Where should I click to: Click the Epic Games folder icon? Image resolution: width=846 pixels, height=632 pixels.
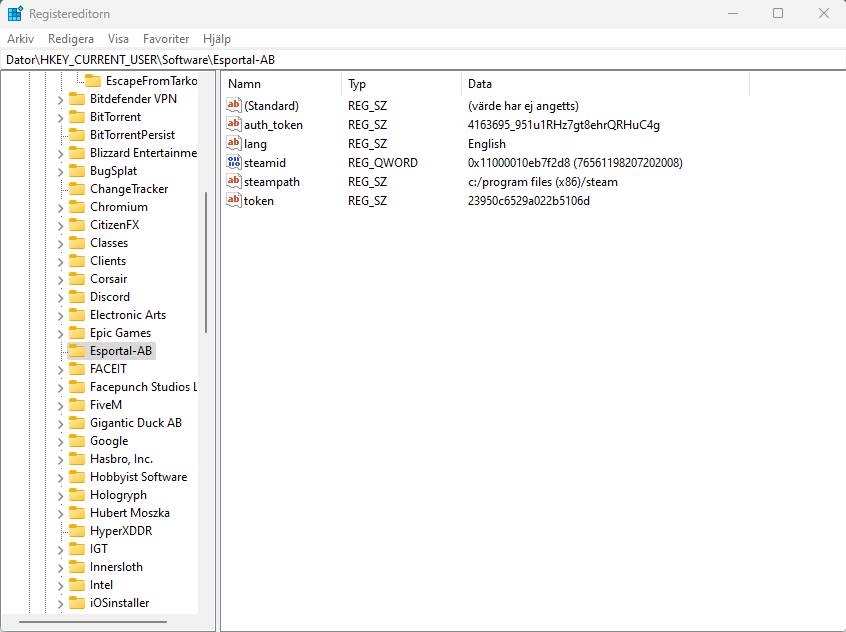pyautogui.click(x=77, y=333)
